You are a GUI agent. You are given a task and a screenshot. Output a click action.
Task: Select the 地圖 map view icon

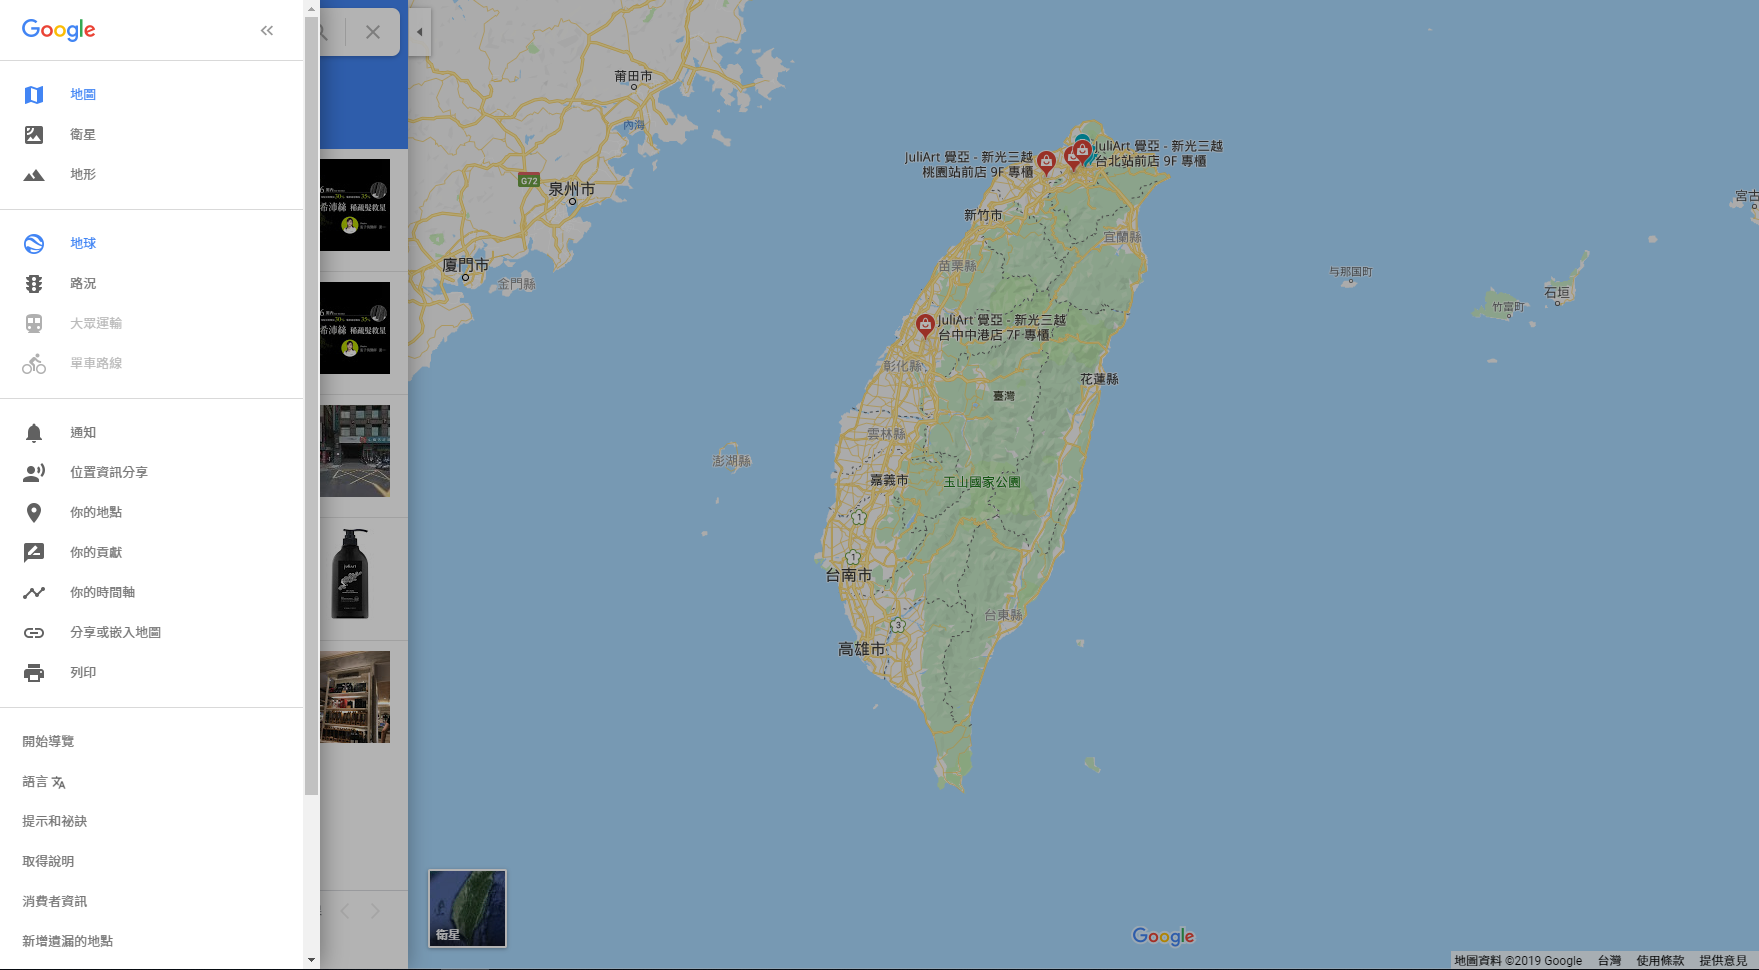click(34, 95)
